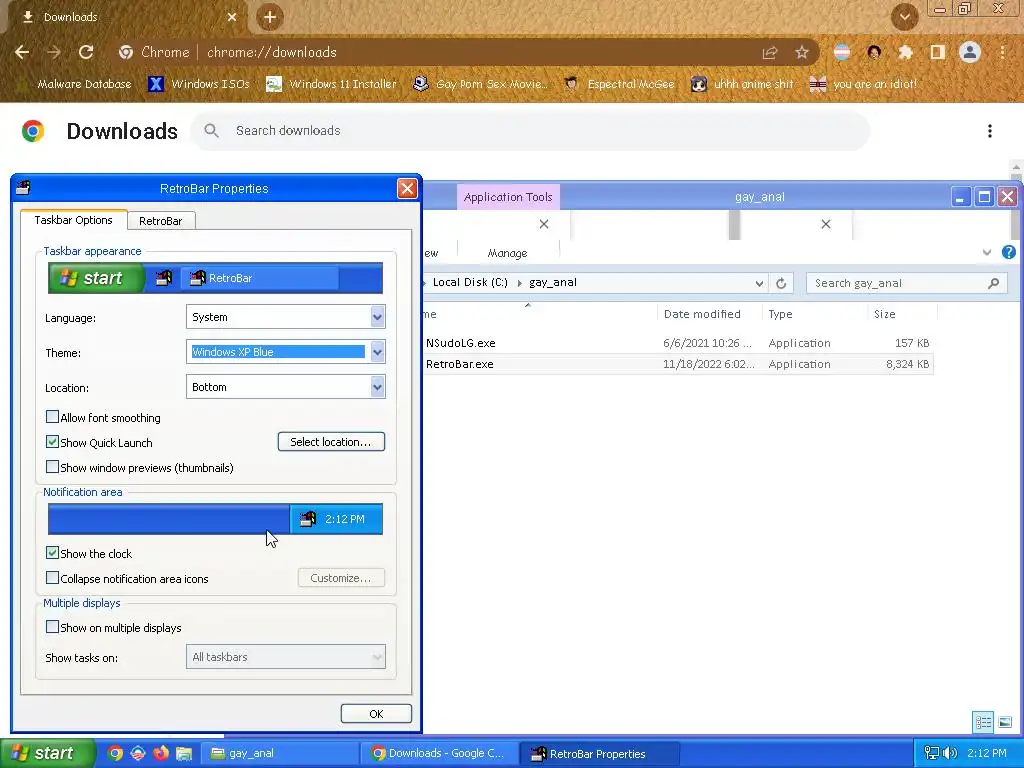Click the search magnifier in gay_anal search

pos(993,283)
